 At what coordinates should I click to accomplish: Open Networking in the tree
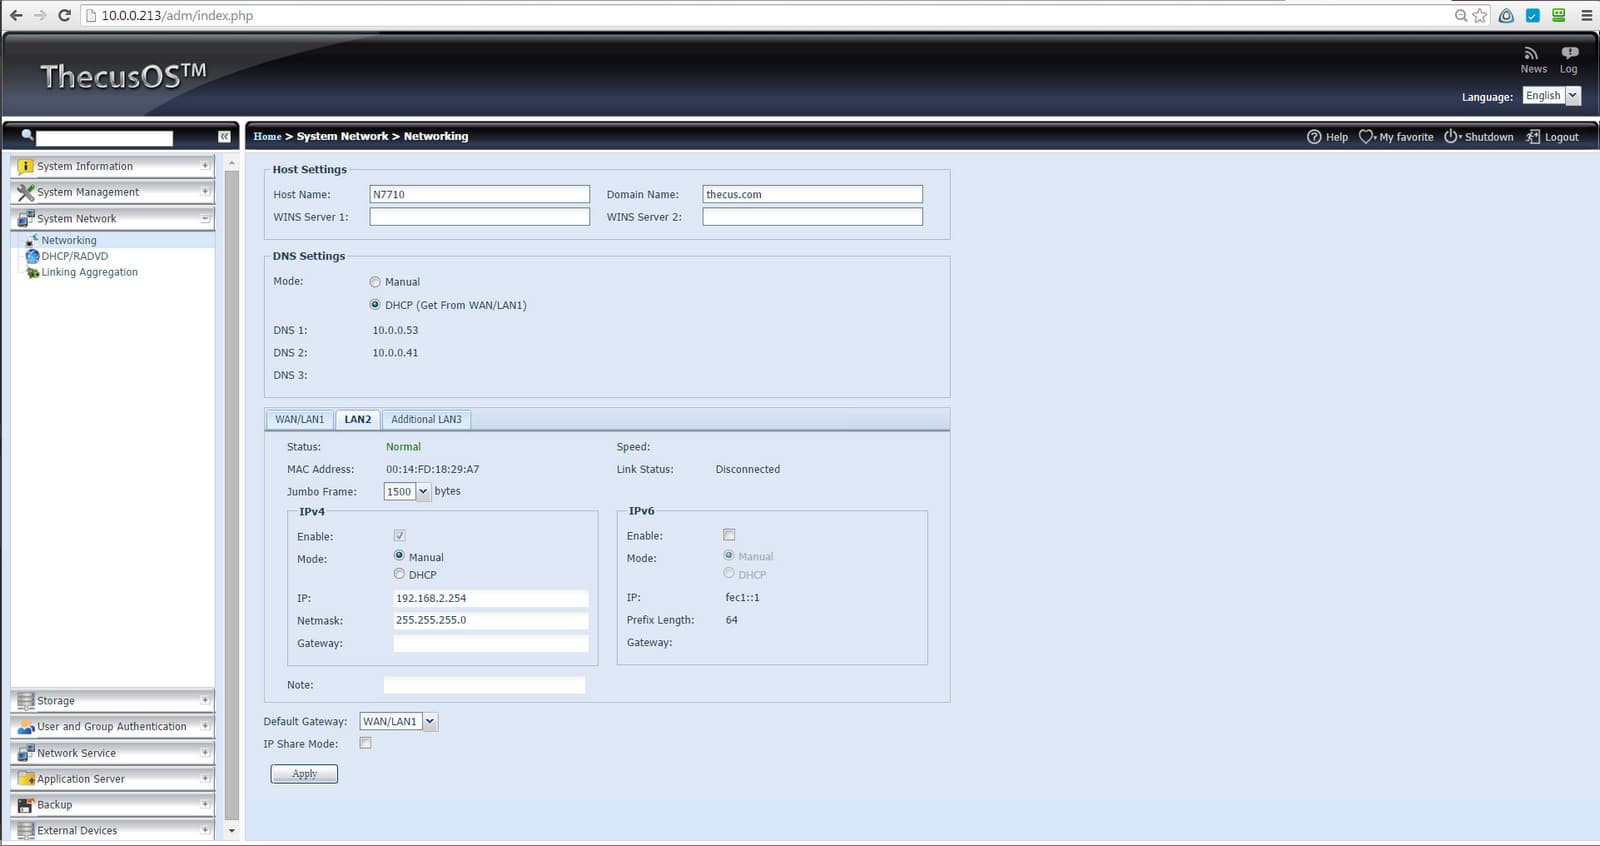[x=69, y=240]
